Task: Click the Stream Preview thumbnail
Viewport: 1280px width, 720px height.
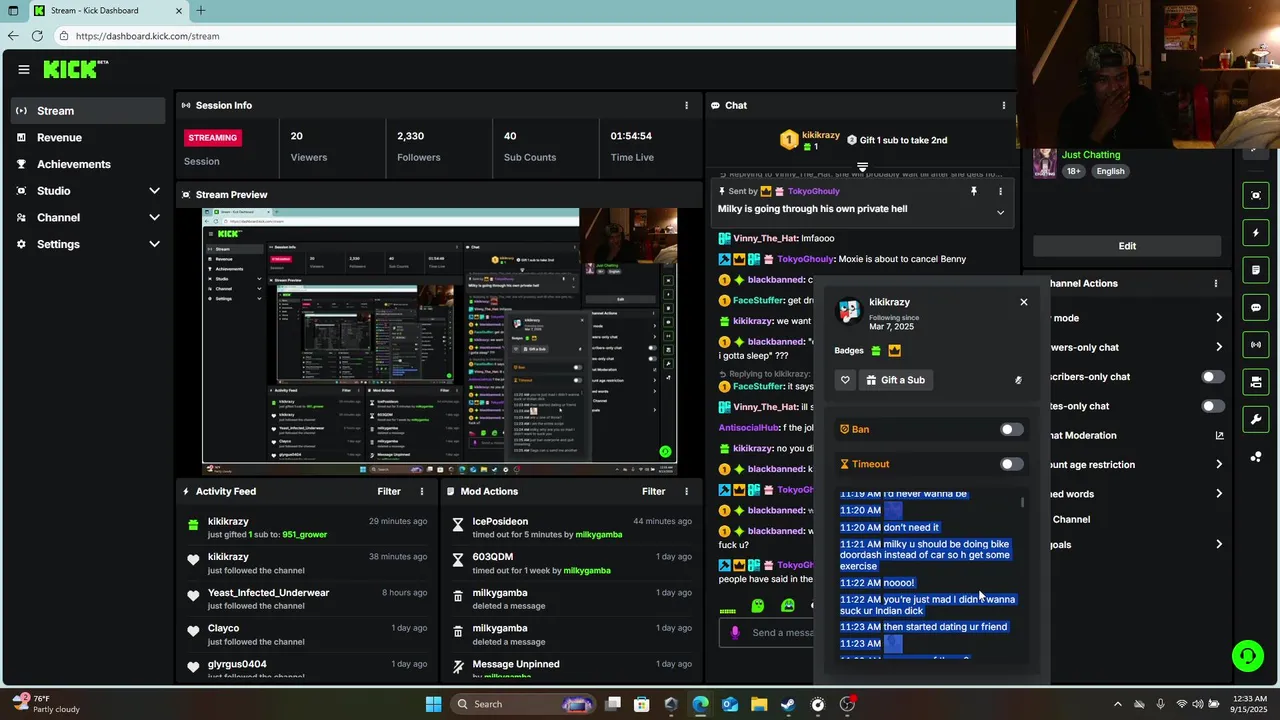Action: pos(439,341)
